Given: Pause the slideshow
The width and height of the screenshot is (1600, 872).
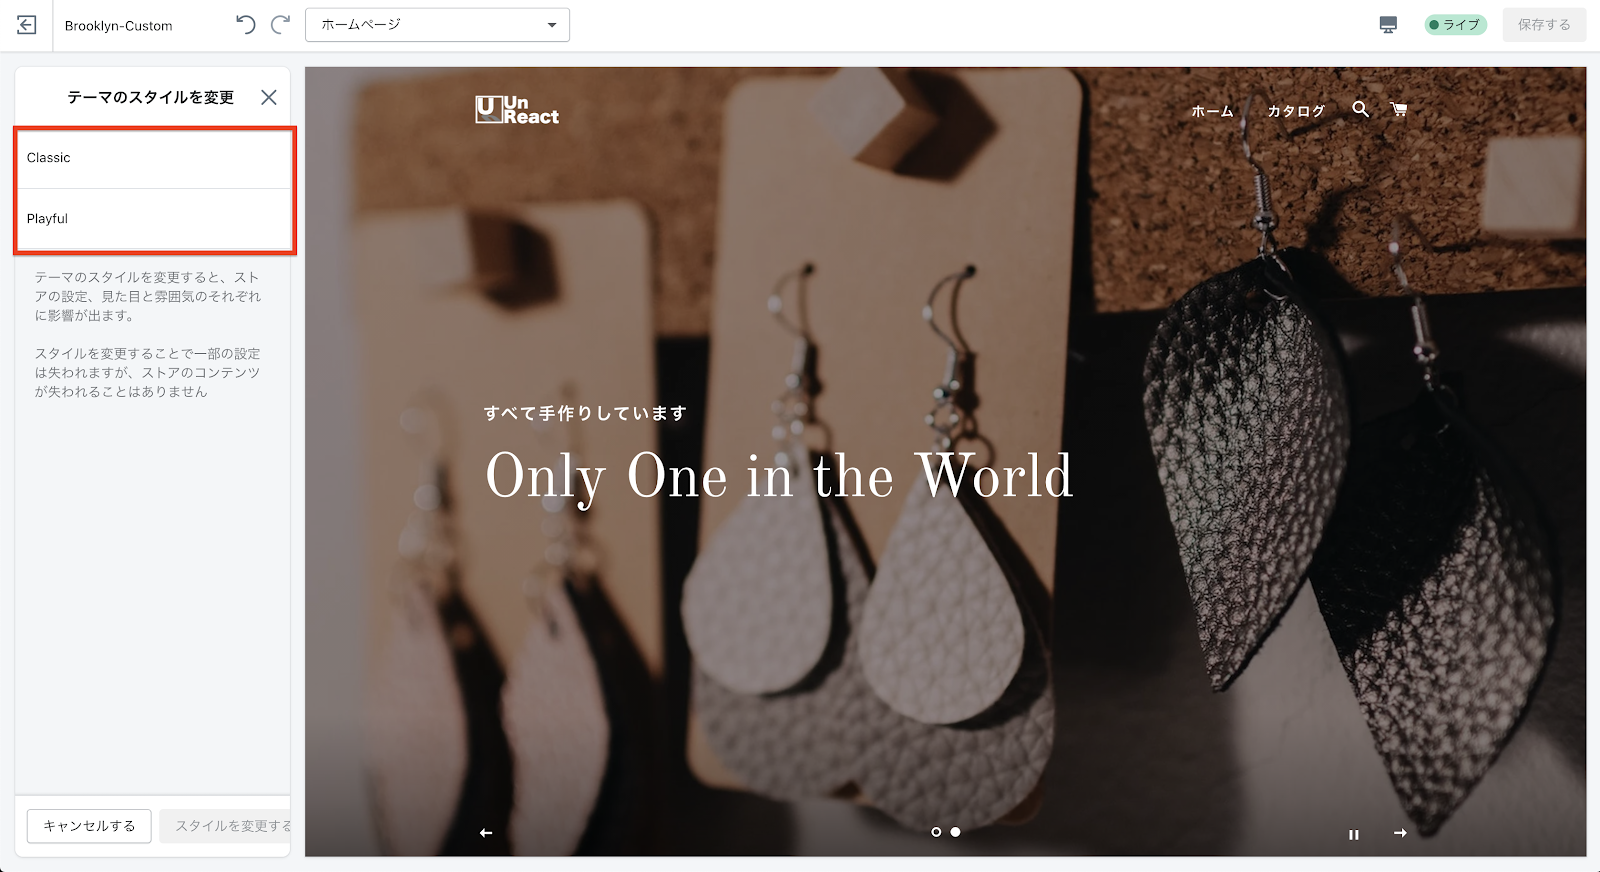Looking at the screenshot, I should tap(1354, 834).
